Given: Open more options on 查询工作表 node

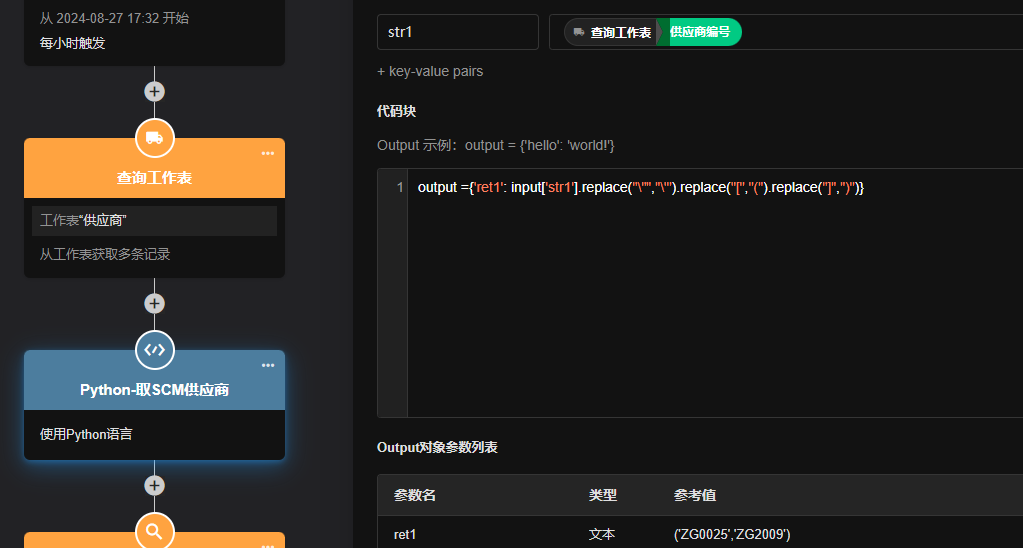Looking at the screenshot, I should tap(267, 153).
